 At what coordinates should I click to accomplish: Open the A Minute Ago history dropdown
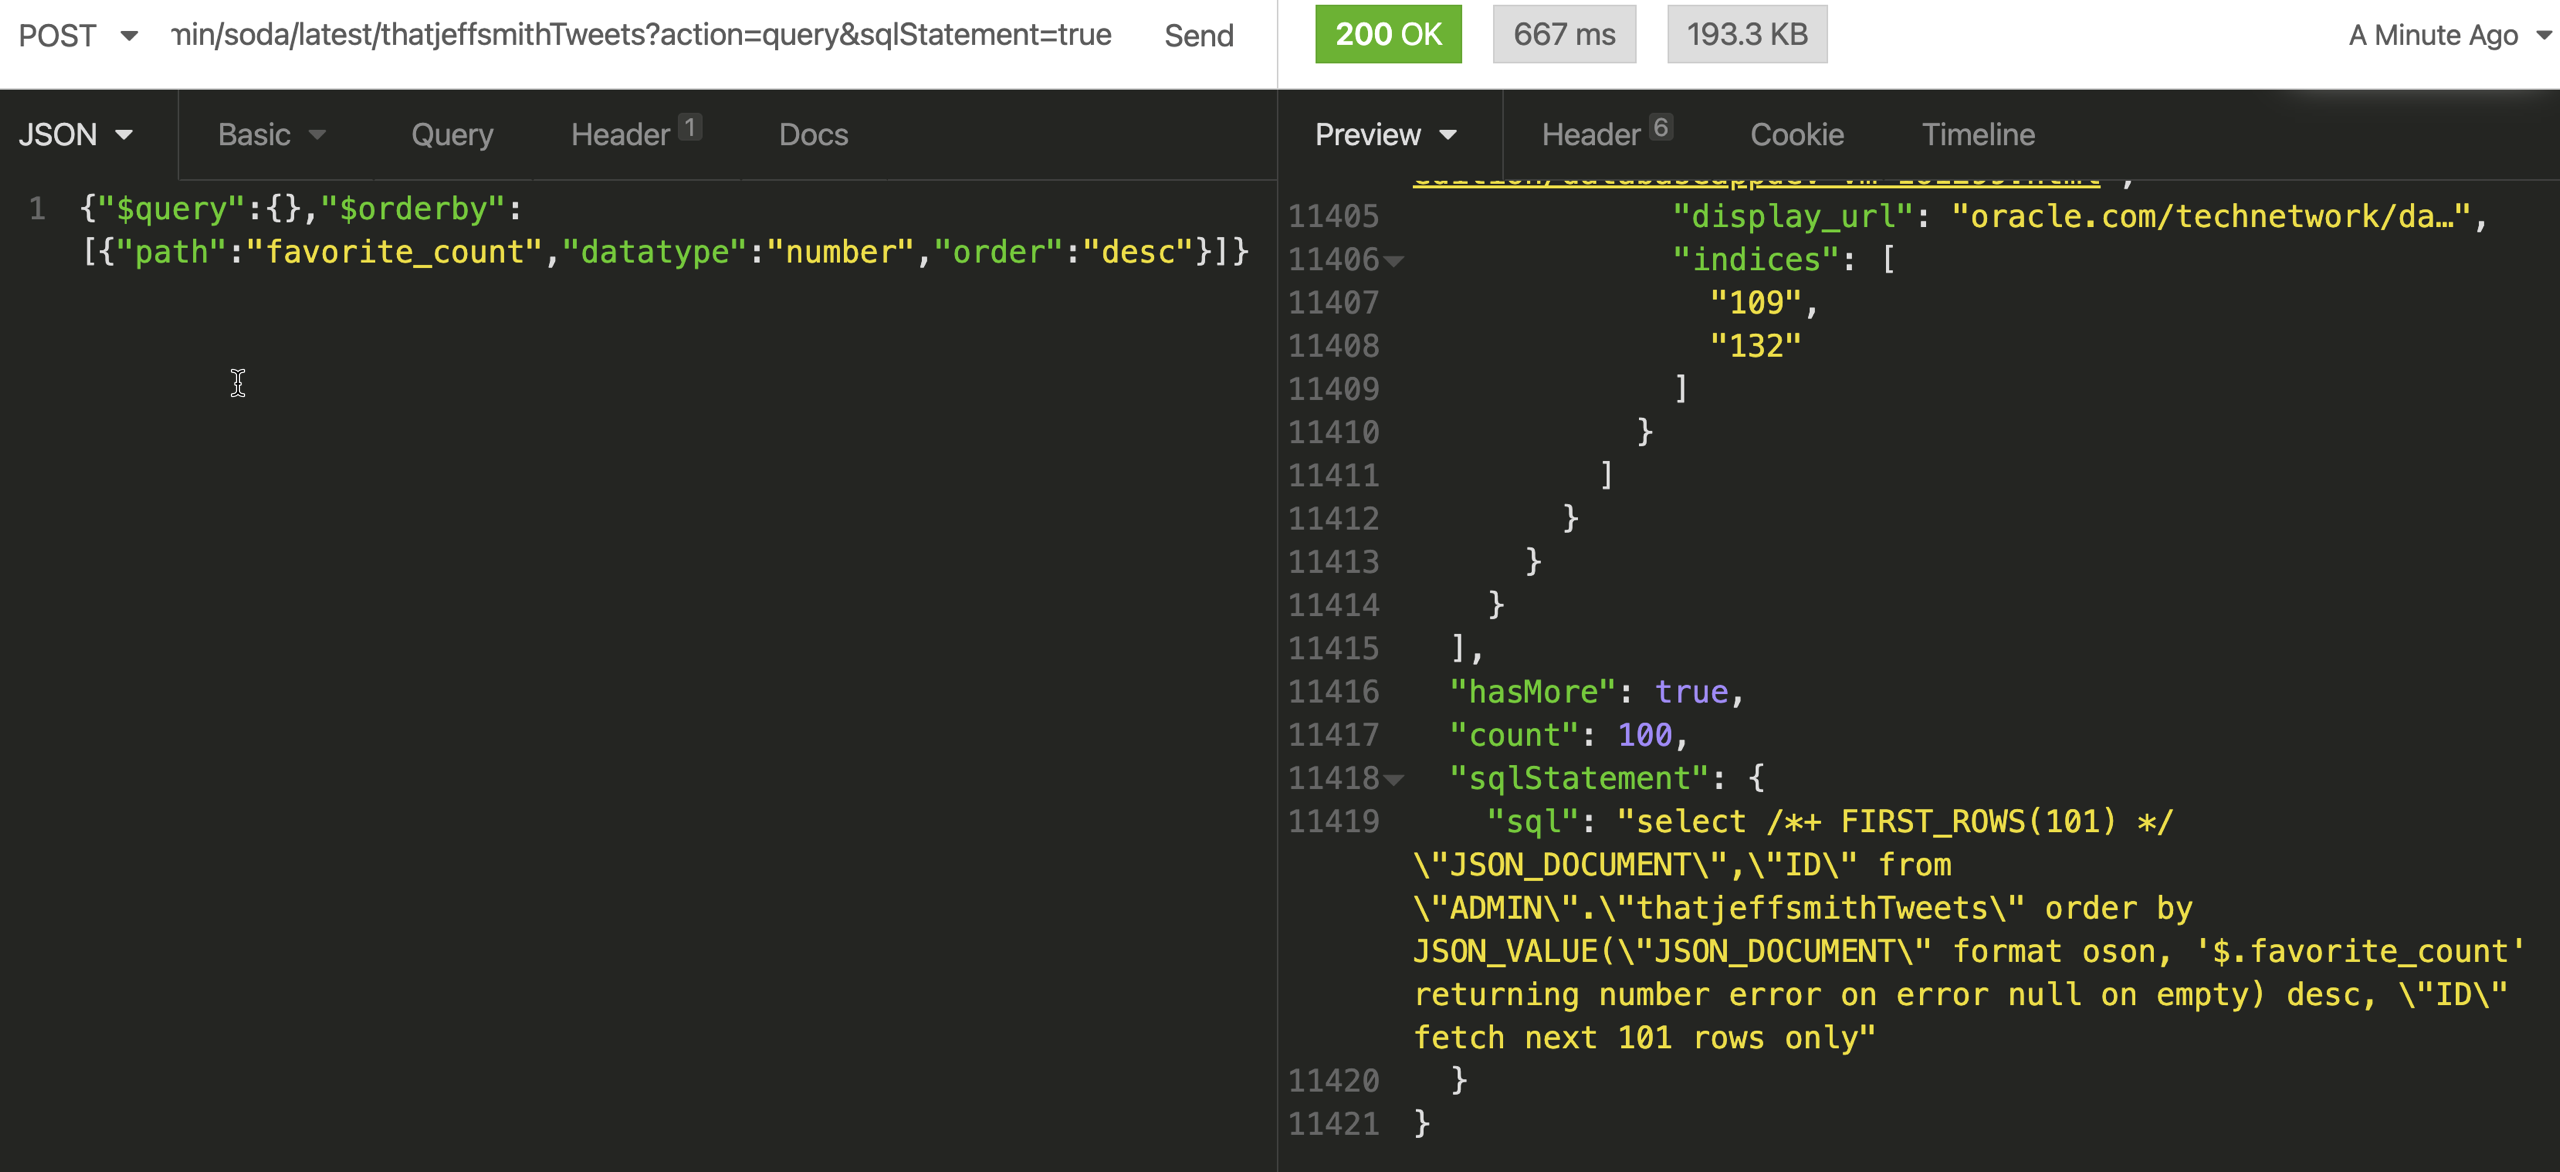pos(2449,36)
